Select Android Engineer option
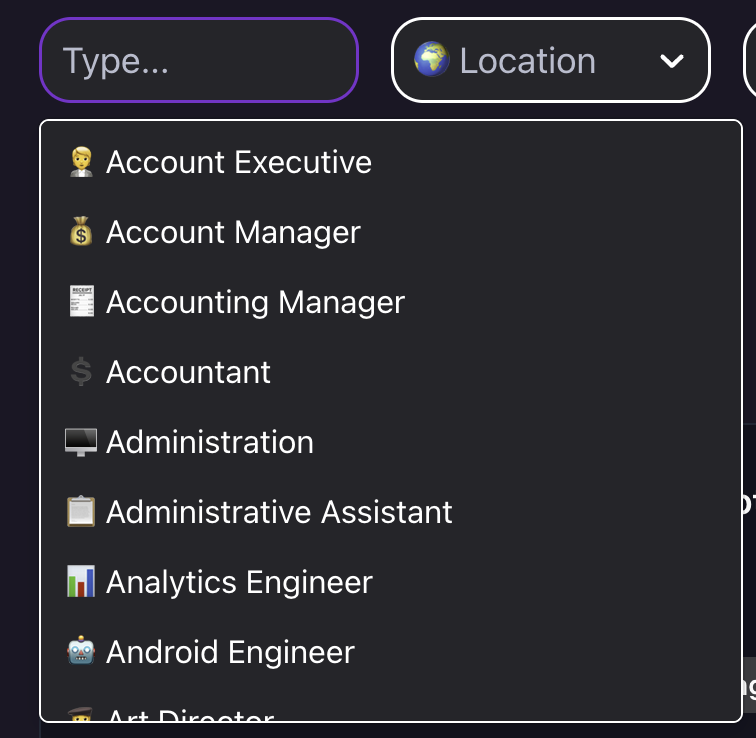The height and width of the screenshot is (738, 756). (230, 652)
